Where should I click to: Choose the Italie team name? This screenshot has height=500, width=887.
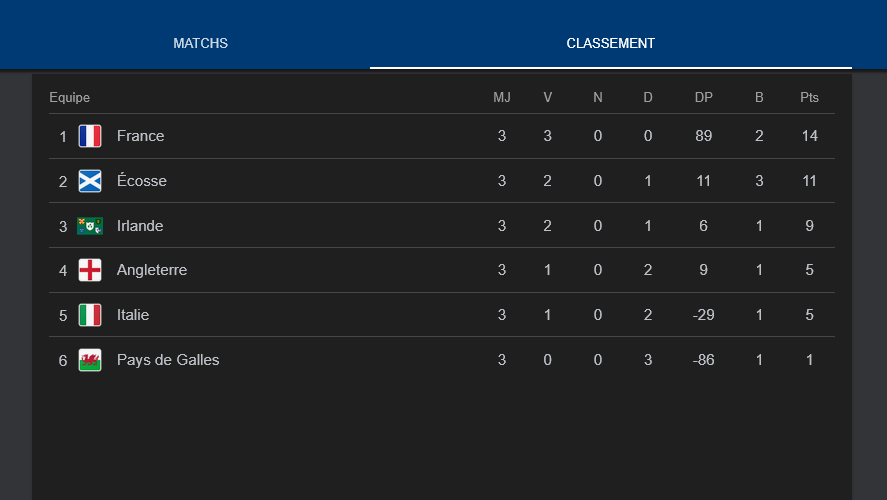[133, 315]
